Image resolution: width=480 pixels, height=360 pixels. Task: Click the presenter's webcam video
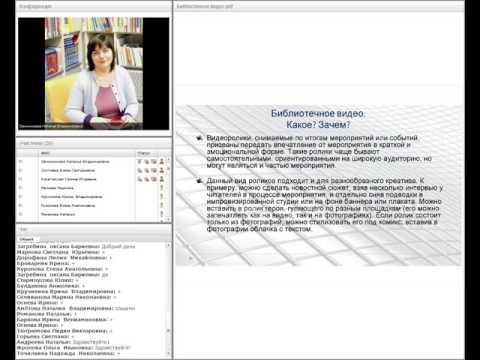tap(94, 73)
